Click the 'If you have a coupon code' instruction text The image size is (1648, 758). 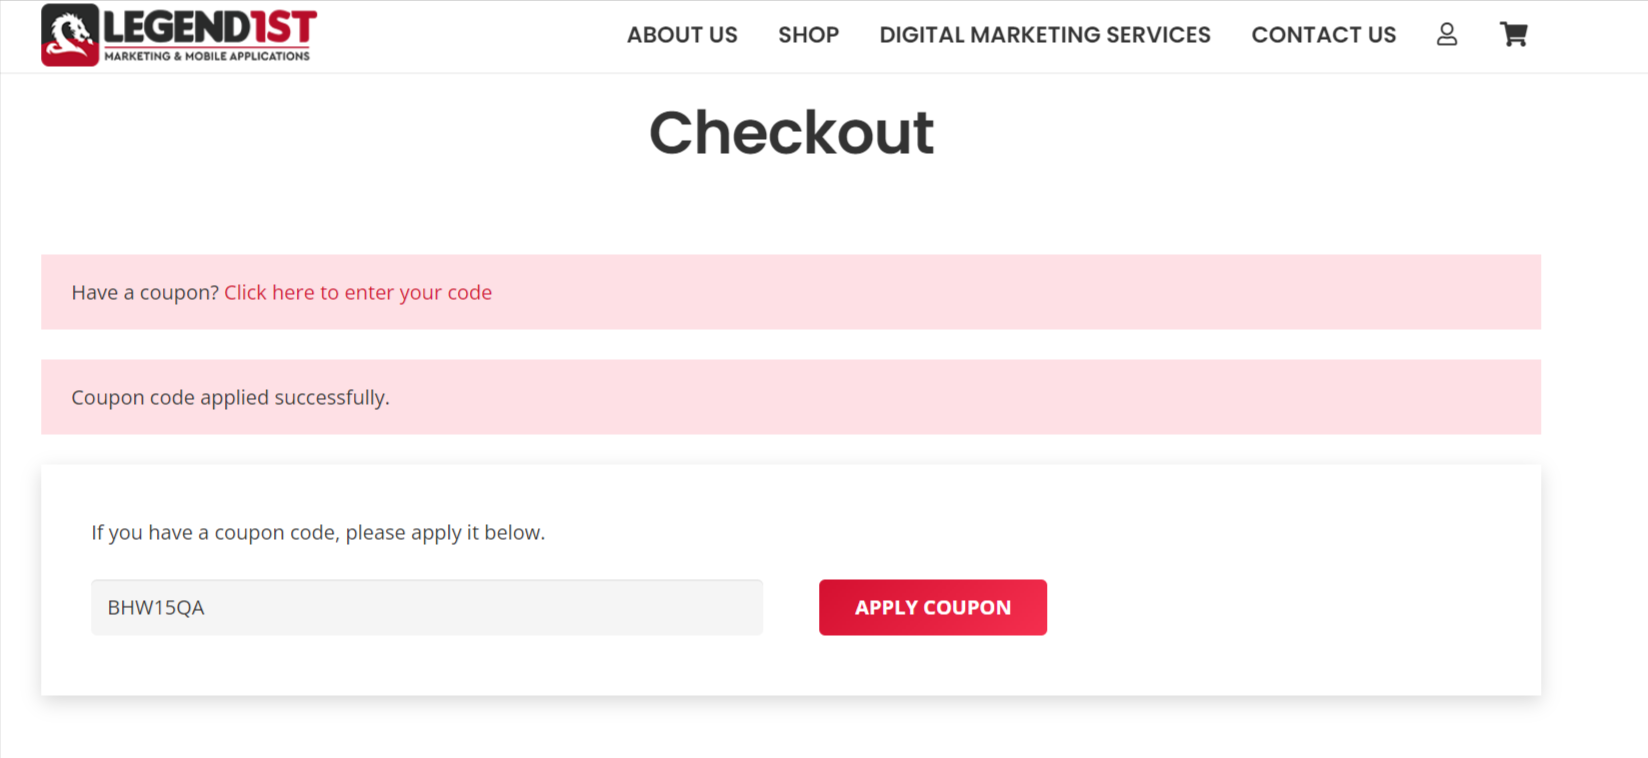pyautogui.click(x=318, y=532)
